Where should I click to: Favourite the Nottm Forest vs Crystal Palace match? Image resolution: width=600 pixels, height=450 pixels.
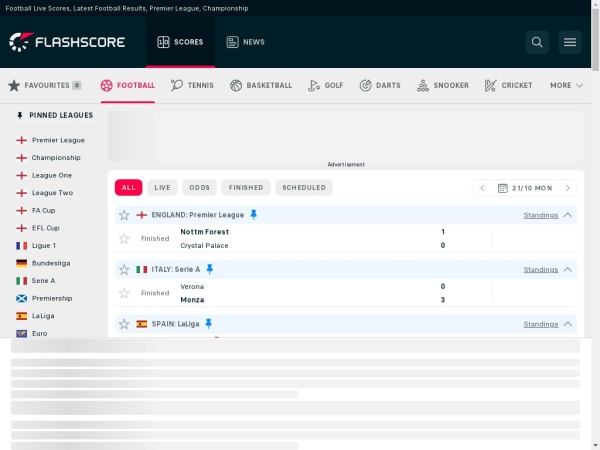click(124, 239)
